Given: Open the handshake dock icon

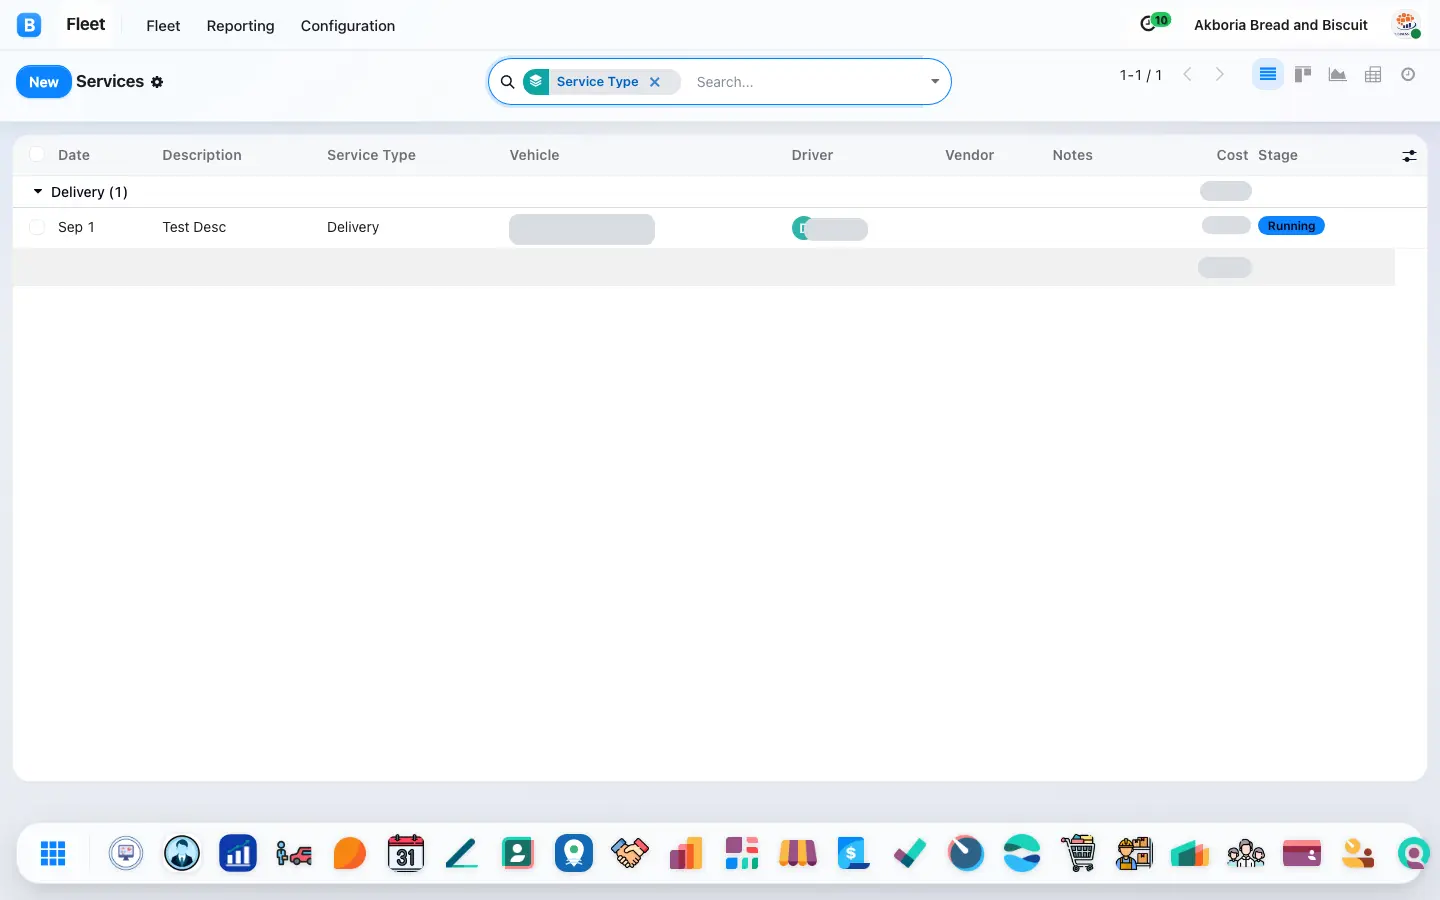Looking at the screenshot, I should [630, 853].
